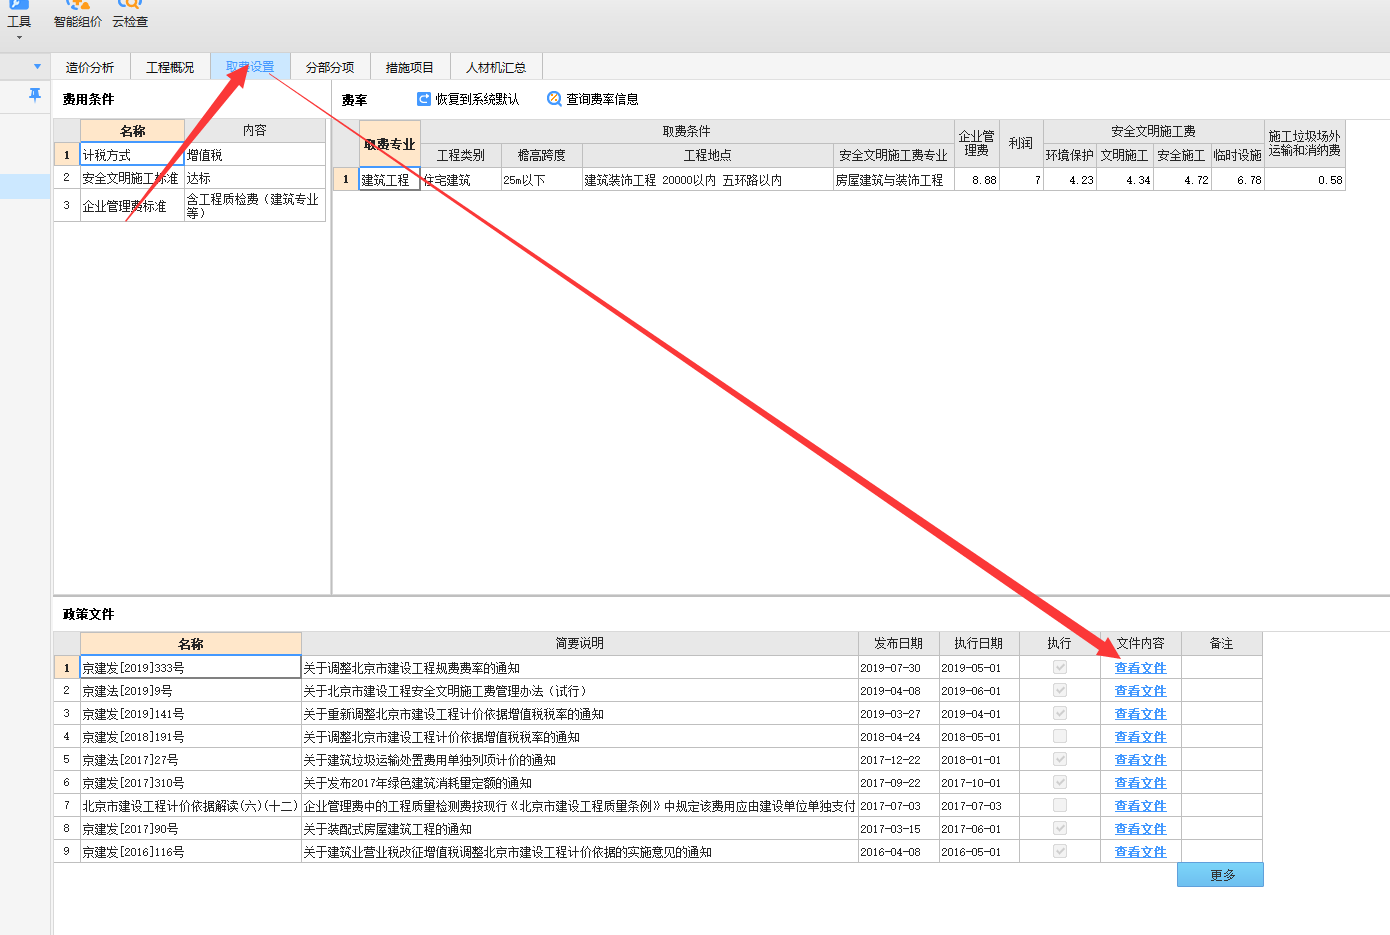1390x935 pixels.
Task: Select the 增值税 tax method cell
Action: (x=255, y=155)
